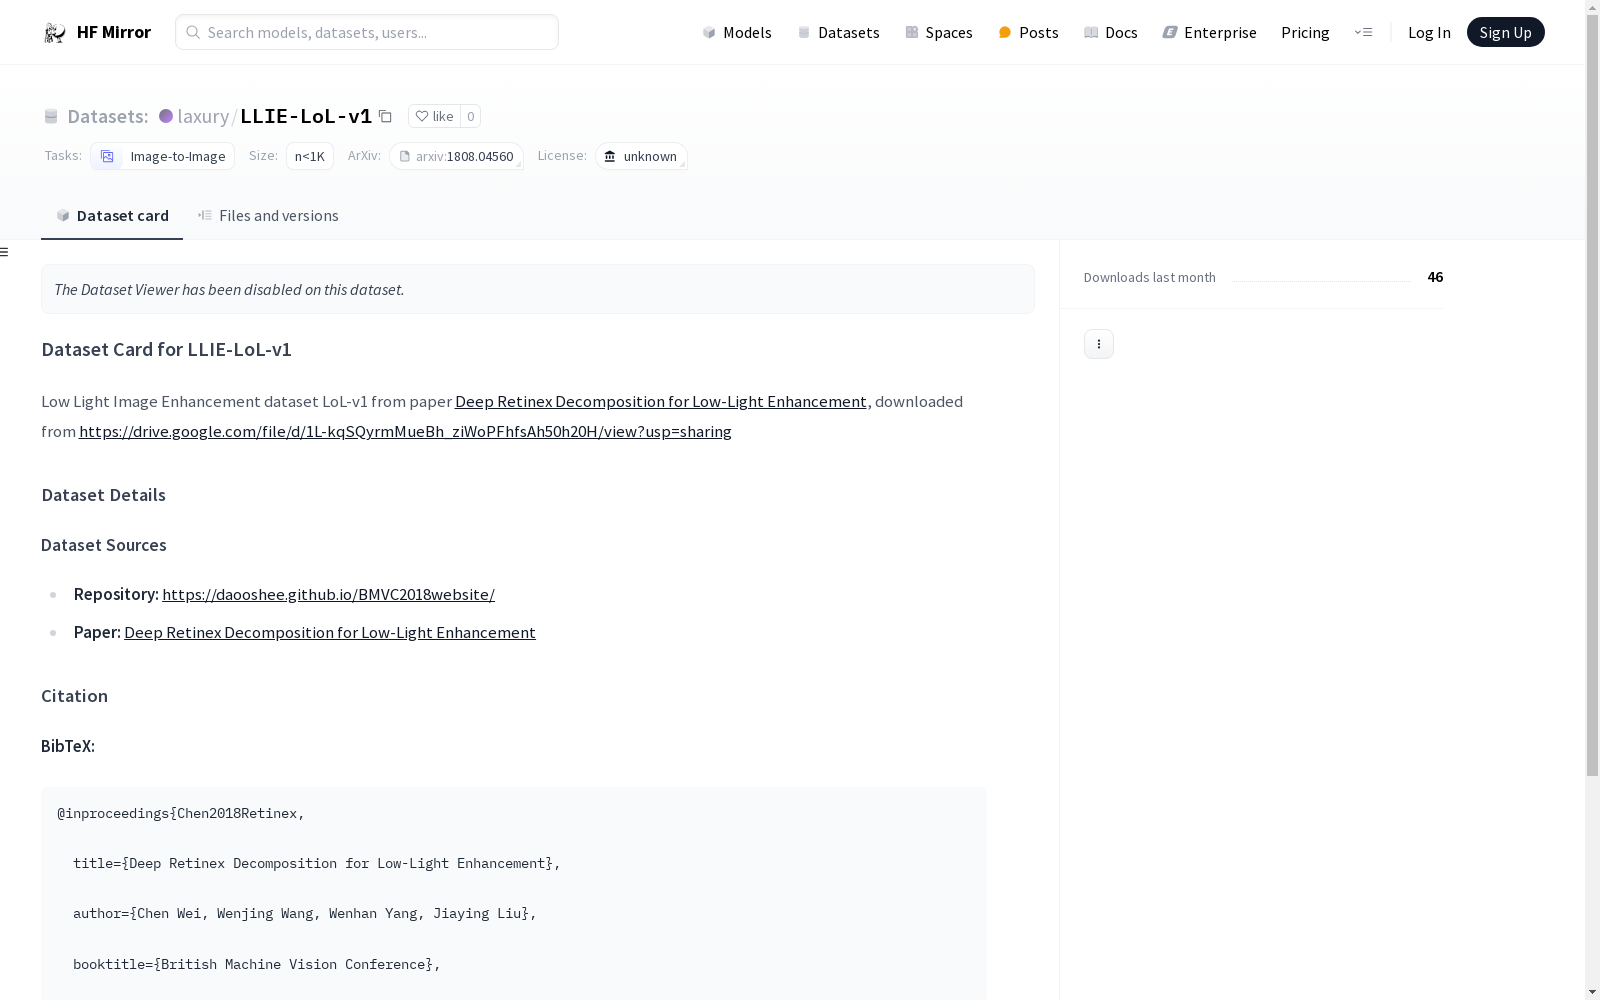Image resolution: width=1600 pixels, height=1000 pixels.
Task: Toggle the table of contents sidebar icon
Action: (4, 252)
